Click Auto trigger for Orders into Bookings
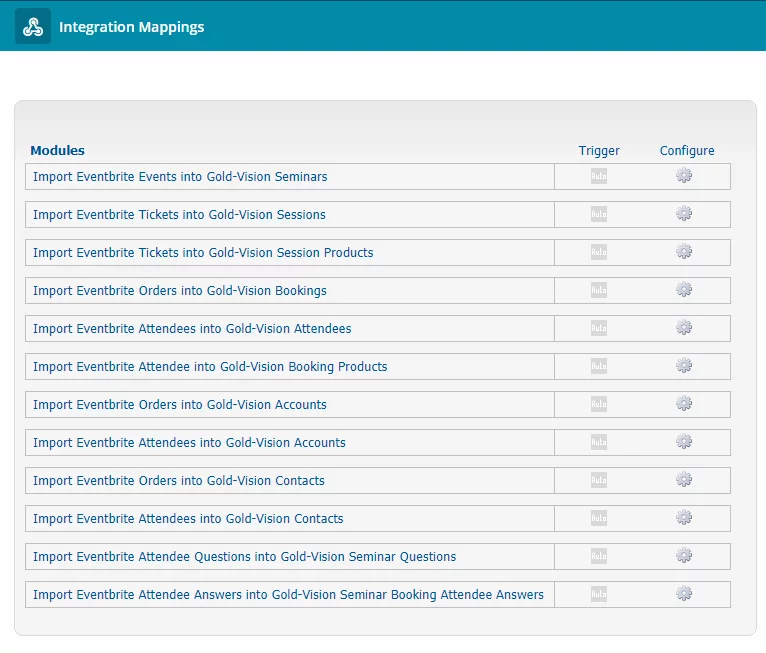Image resolution: width=766 pixels, height=653 pixels. [599, 291]
